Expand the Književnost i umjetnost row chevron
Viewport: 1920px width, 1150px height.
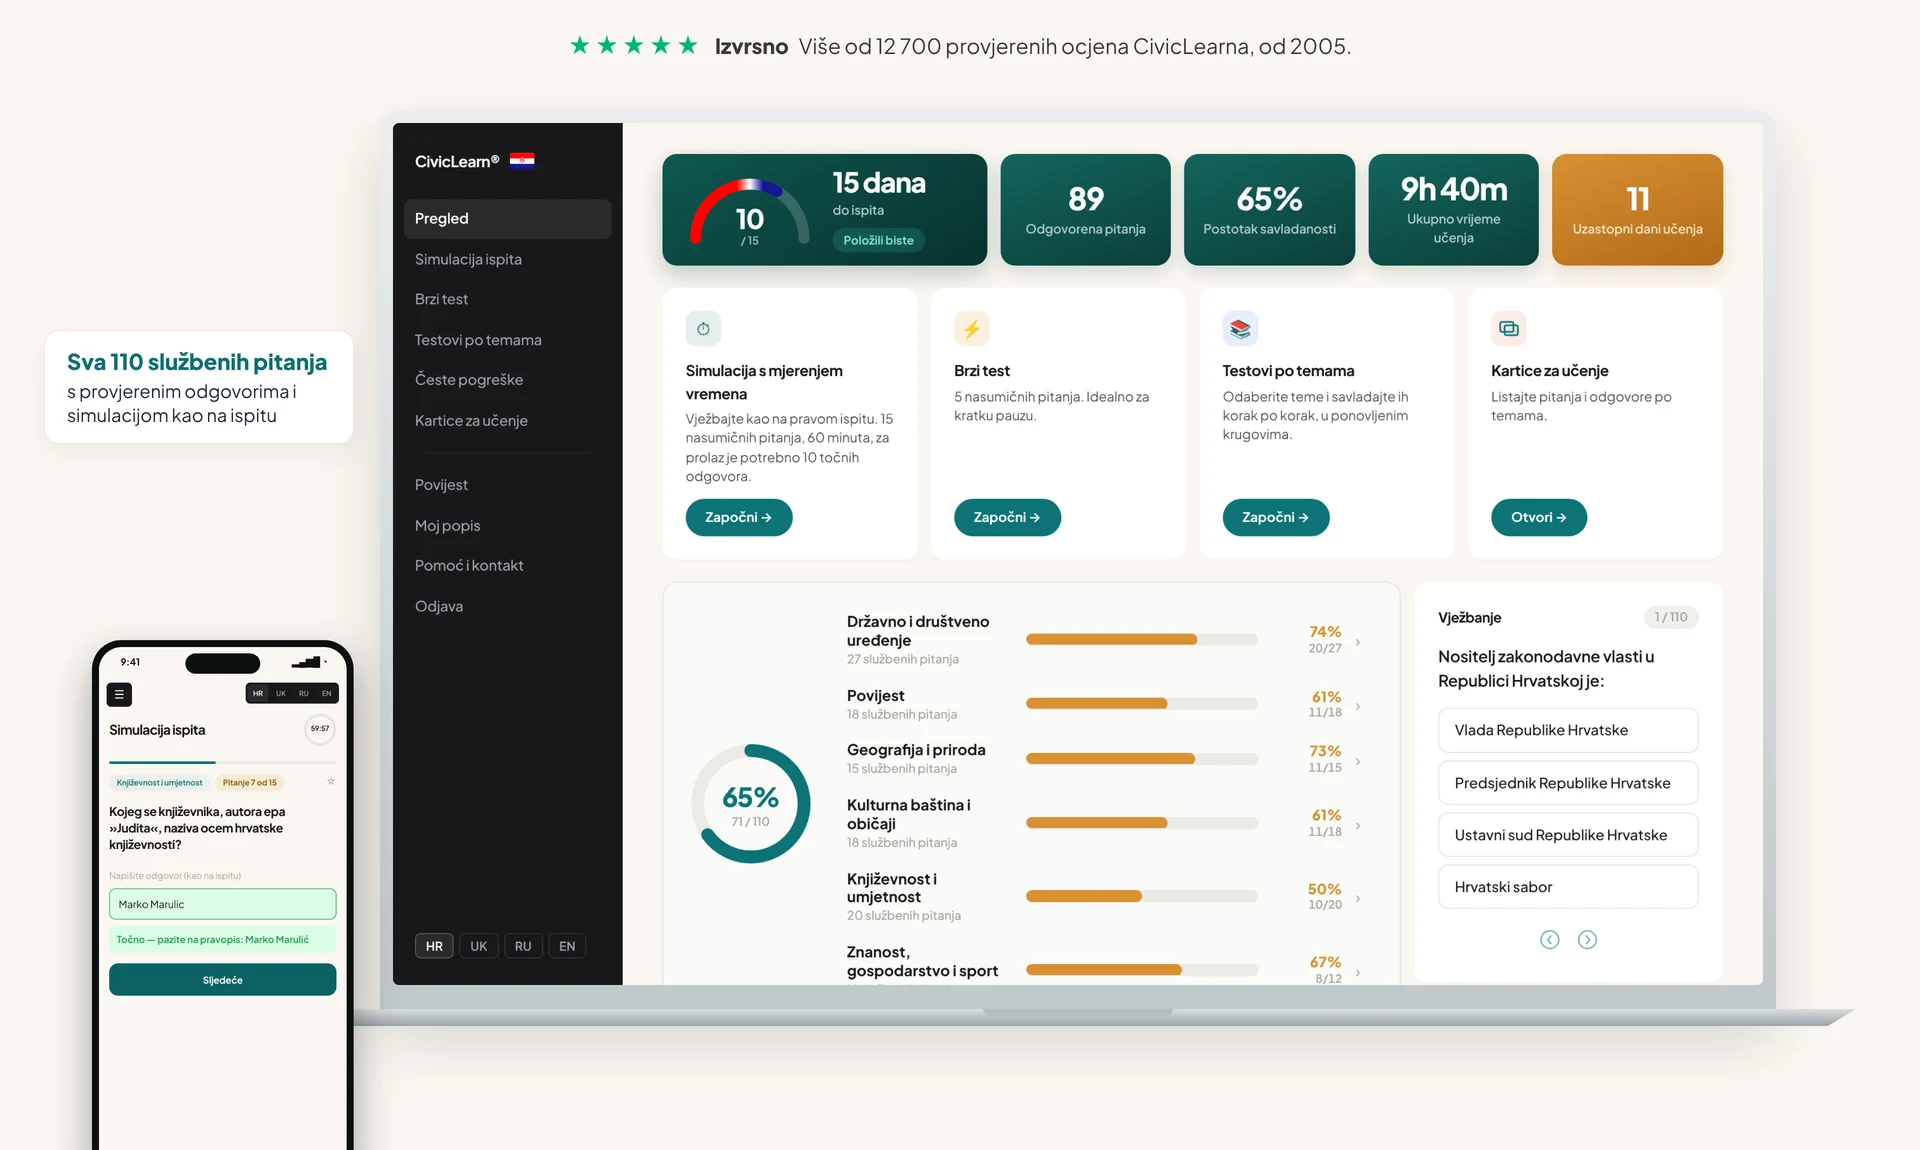click(1358, 899)
